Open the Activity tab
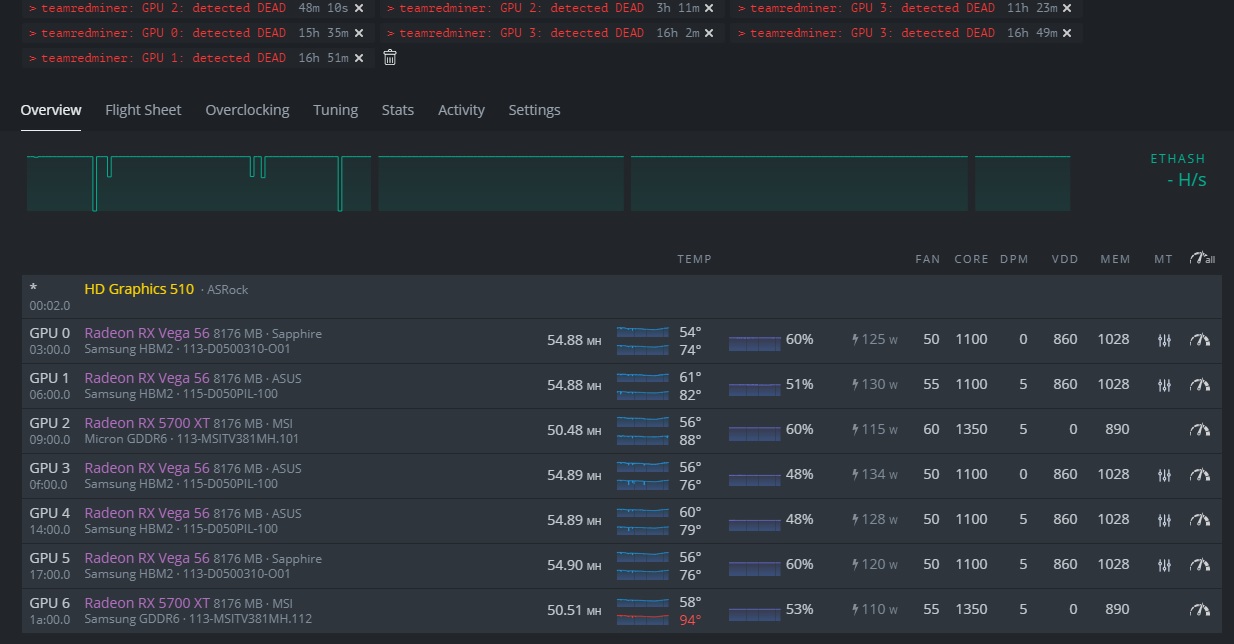Viewport: 1234px width, 644px height. [461, 110]
